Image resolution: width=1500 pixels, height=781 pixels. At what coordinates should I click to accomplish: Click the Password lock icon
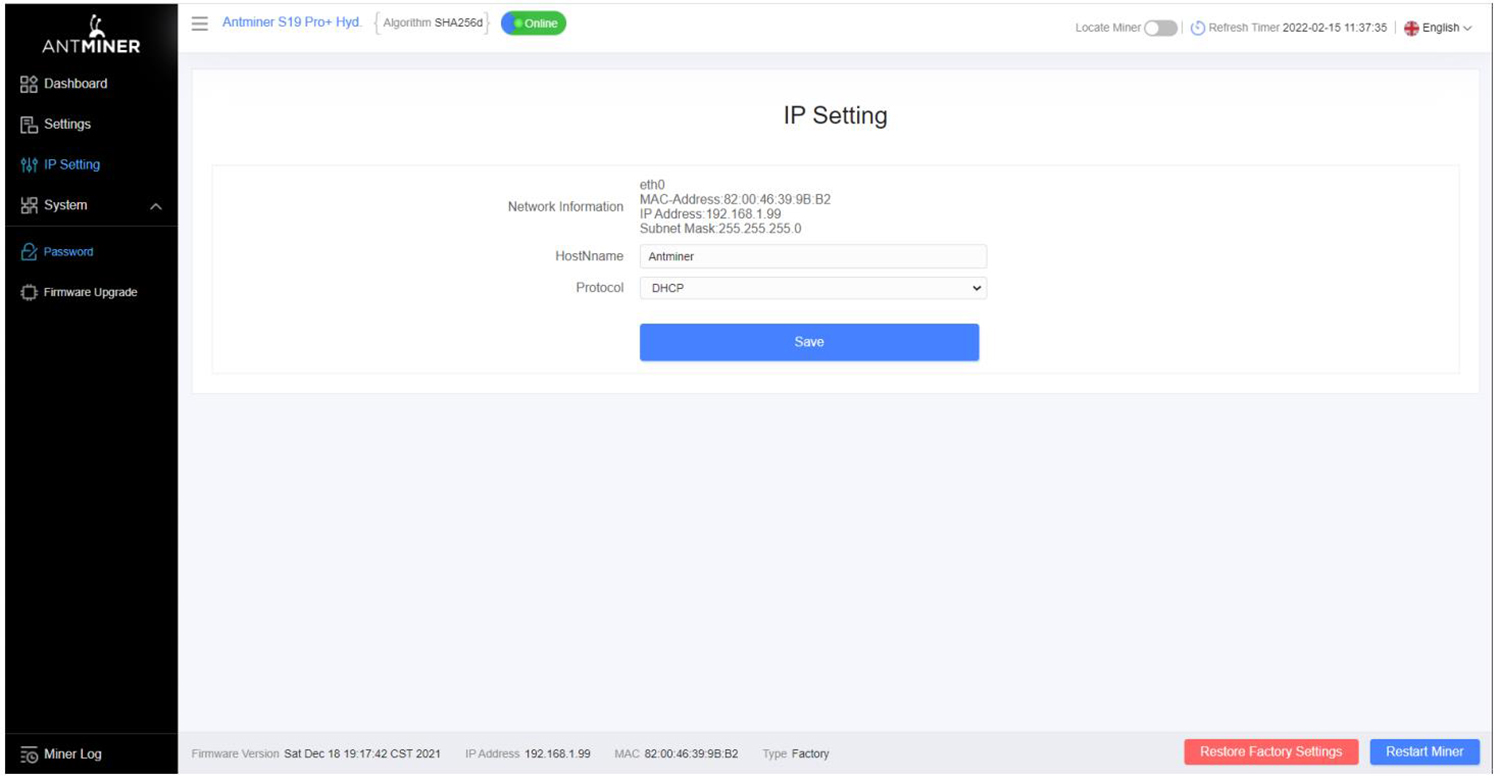coord(29,252)
